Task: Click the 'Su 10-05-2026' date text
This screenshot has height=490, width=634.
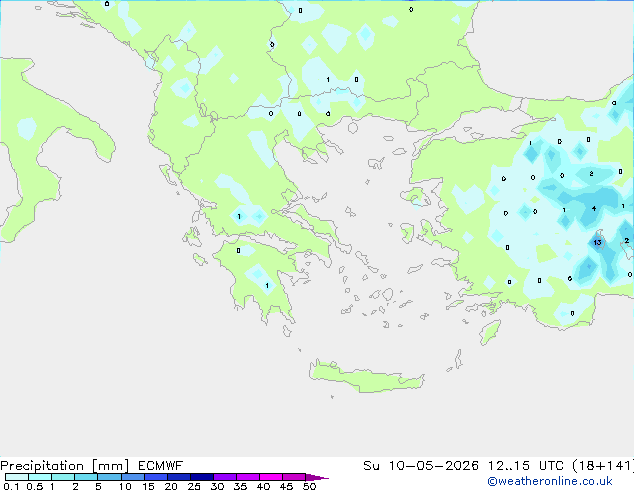Action: 421,466
